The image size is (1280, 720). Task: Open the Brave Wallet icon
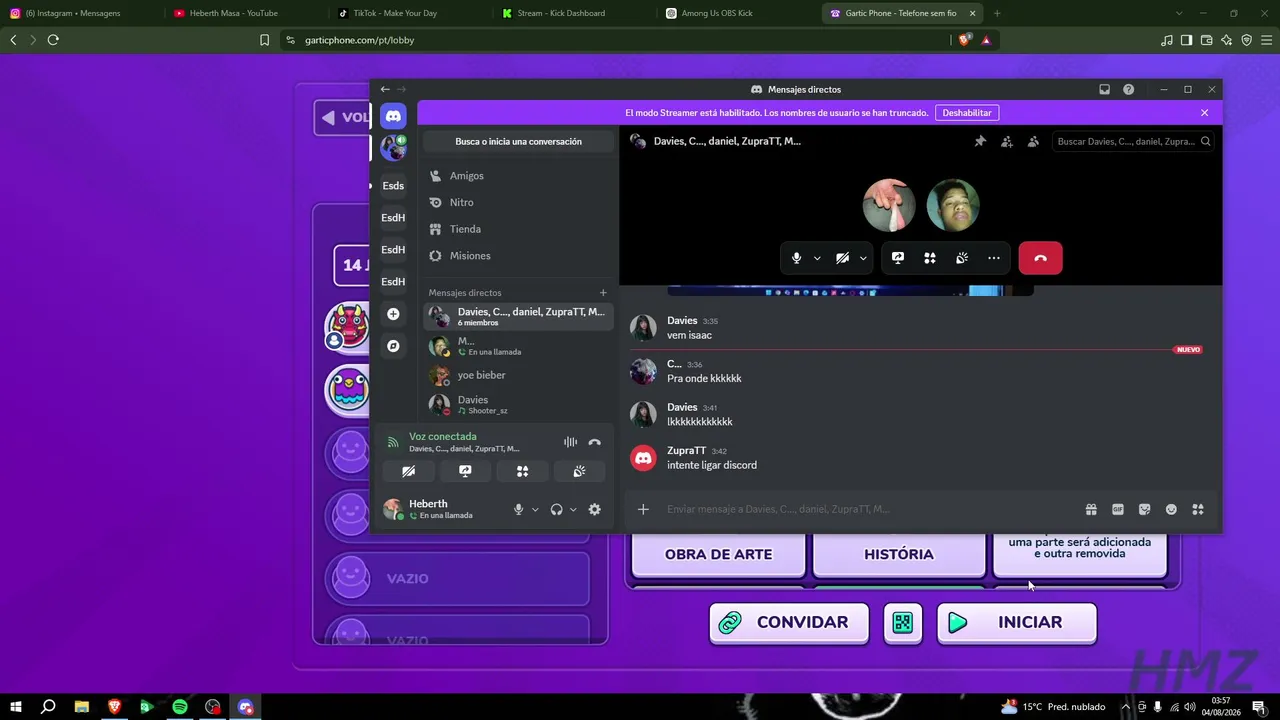[1206, 40]
